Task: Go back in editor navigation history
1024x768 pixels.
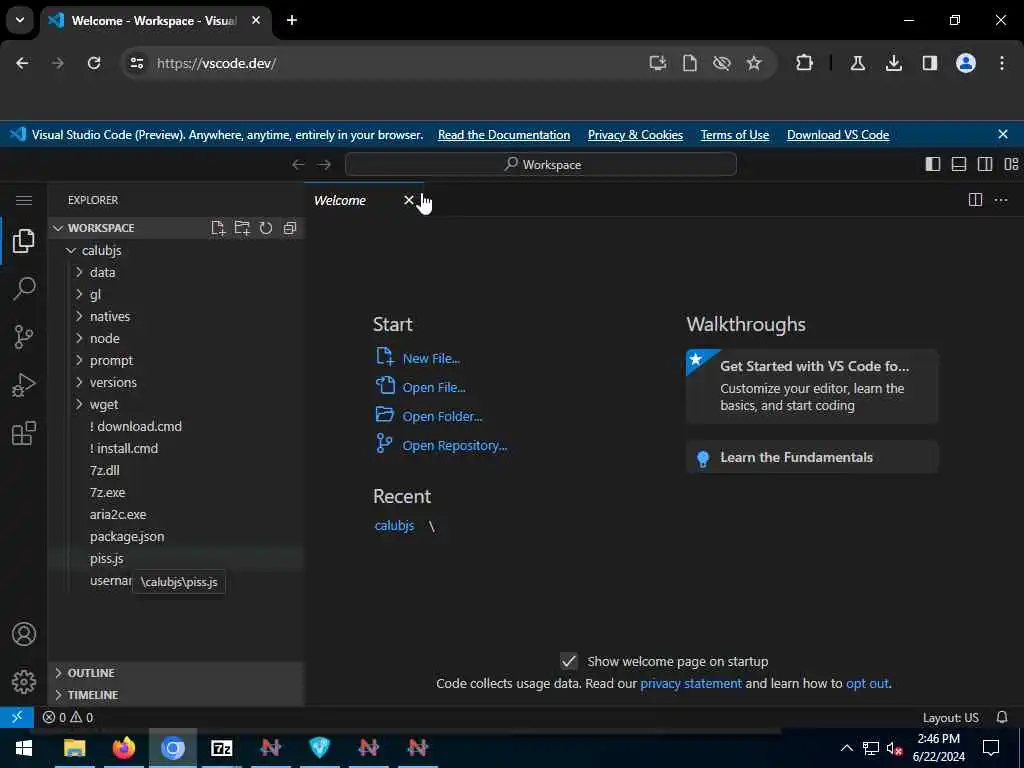Action: click(x=298, y=165)
